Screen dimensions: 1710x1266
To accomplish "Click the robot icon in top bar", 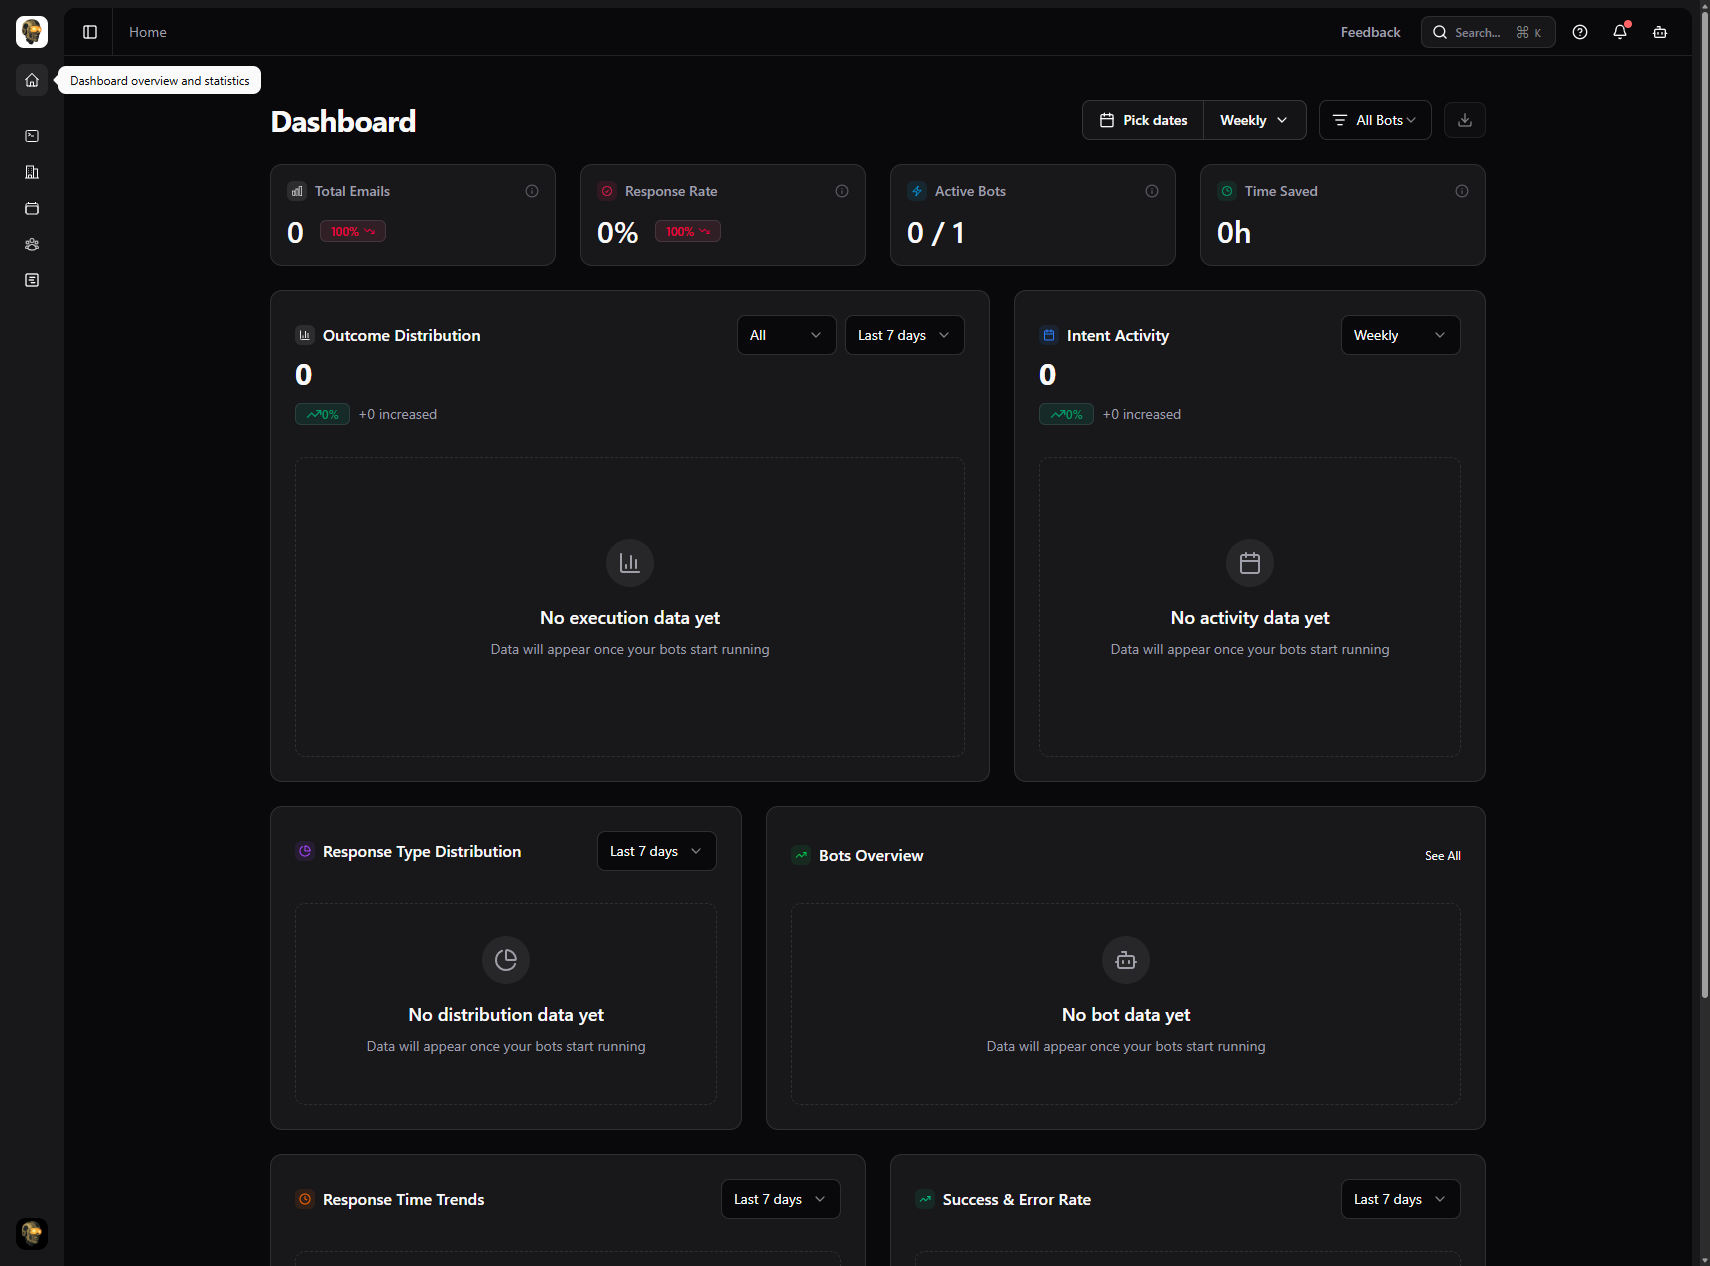I will coord(1660,32).
